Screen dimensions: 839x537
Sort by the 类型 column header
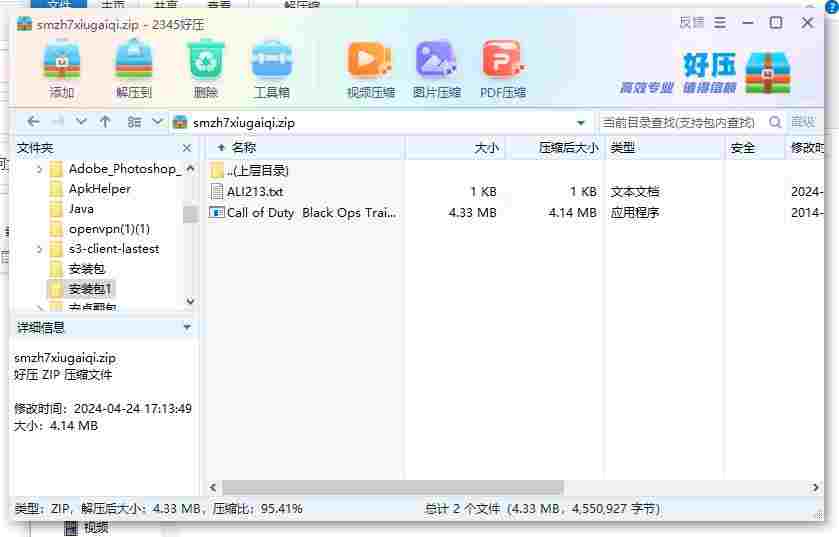[x=665, y=148]
